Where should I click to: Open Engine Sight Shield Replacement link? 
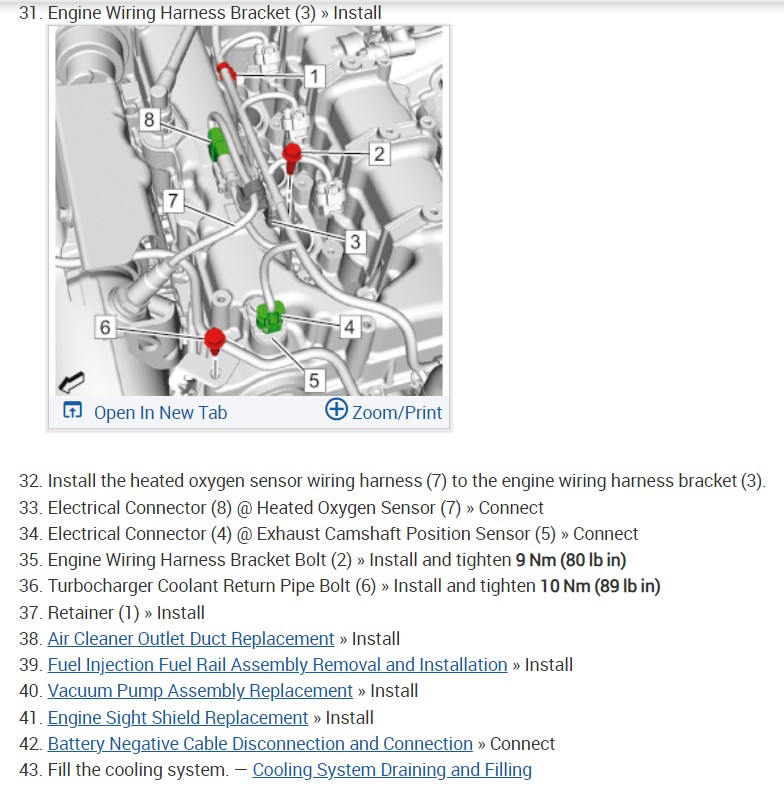[178, 718]
